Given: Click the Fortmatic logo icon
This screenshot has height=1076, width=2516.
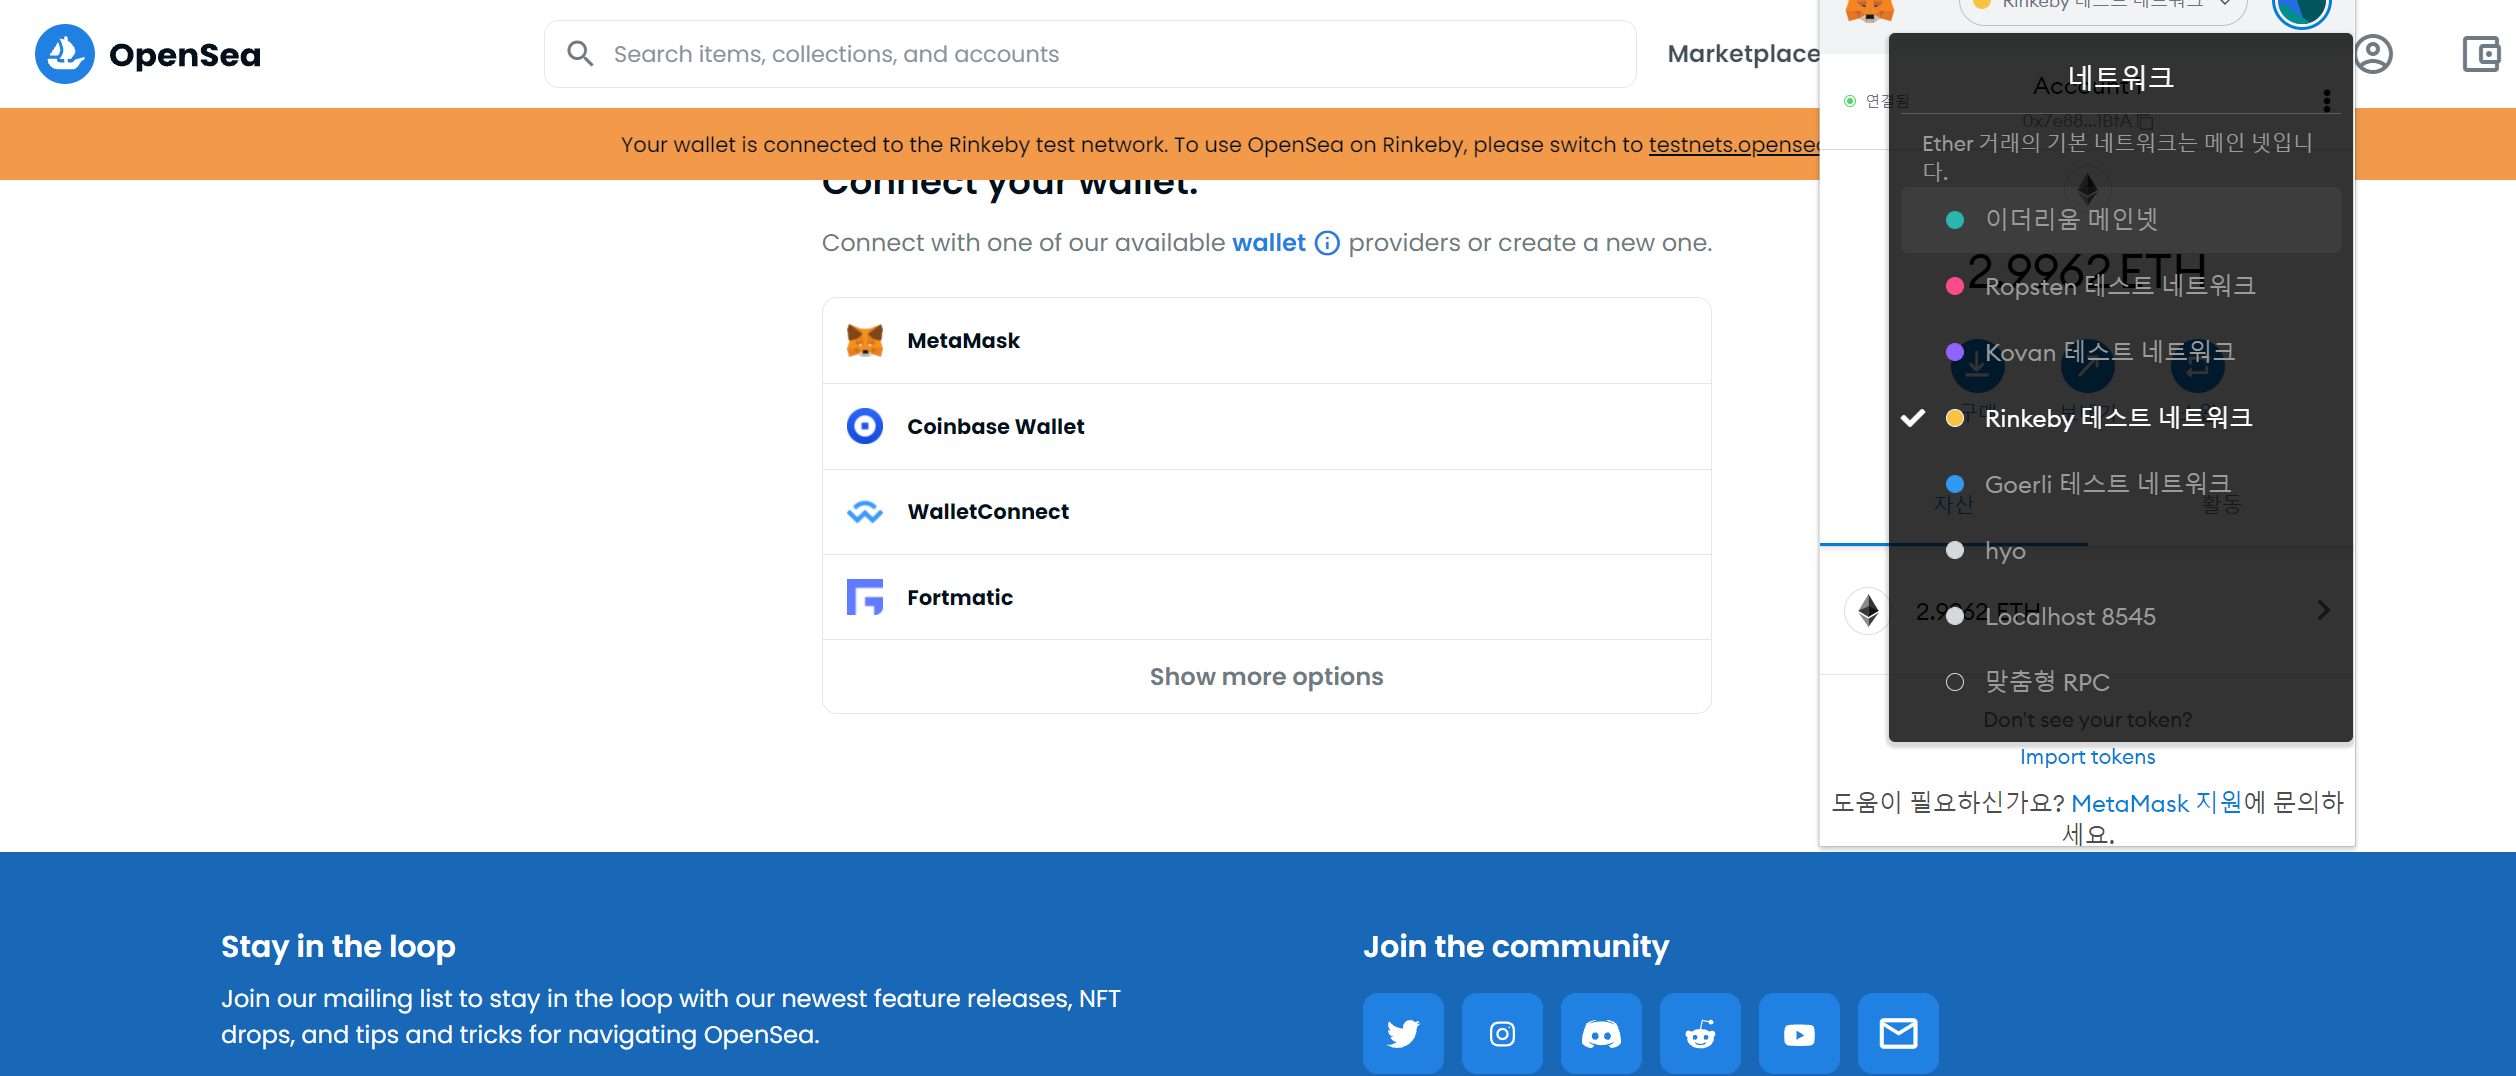Looking at the screenshot, I should (x=865, y=597).
